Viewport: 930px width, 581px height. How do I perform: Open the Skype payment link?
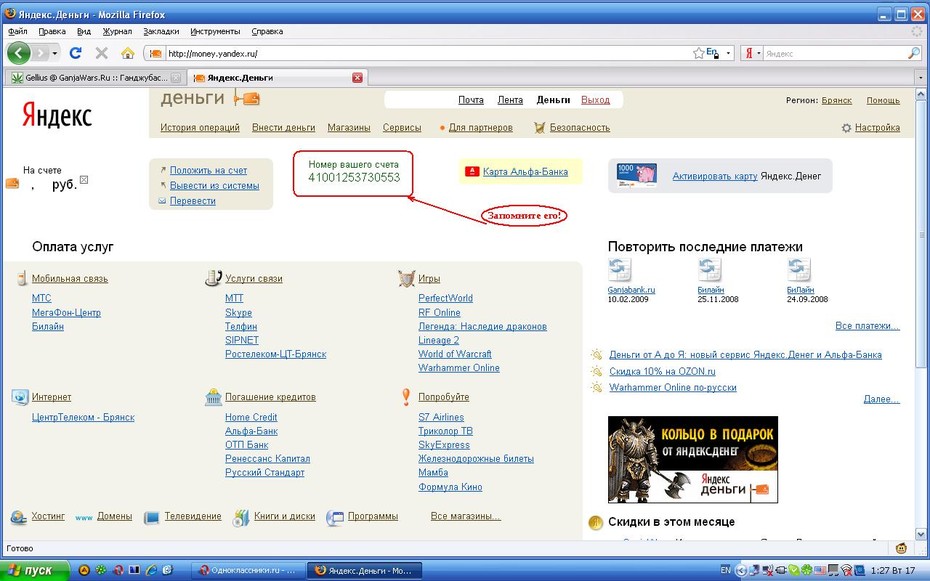tap(238, 312)
